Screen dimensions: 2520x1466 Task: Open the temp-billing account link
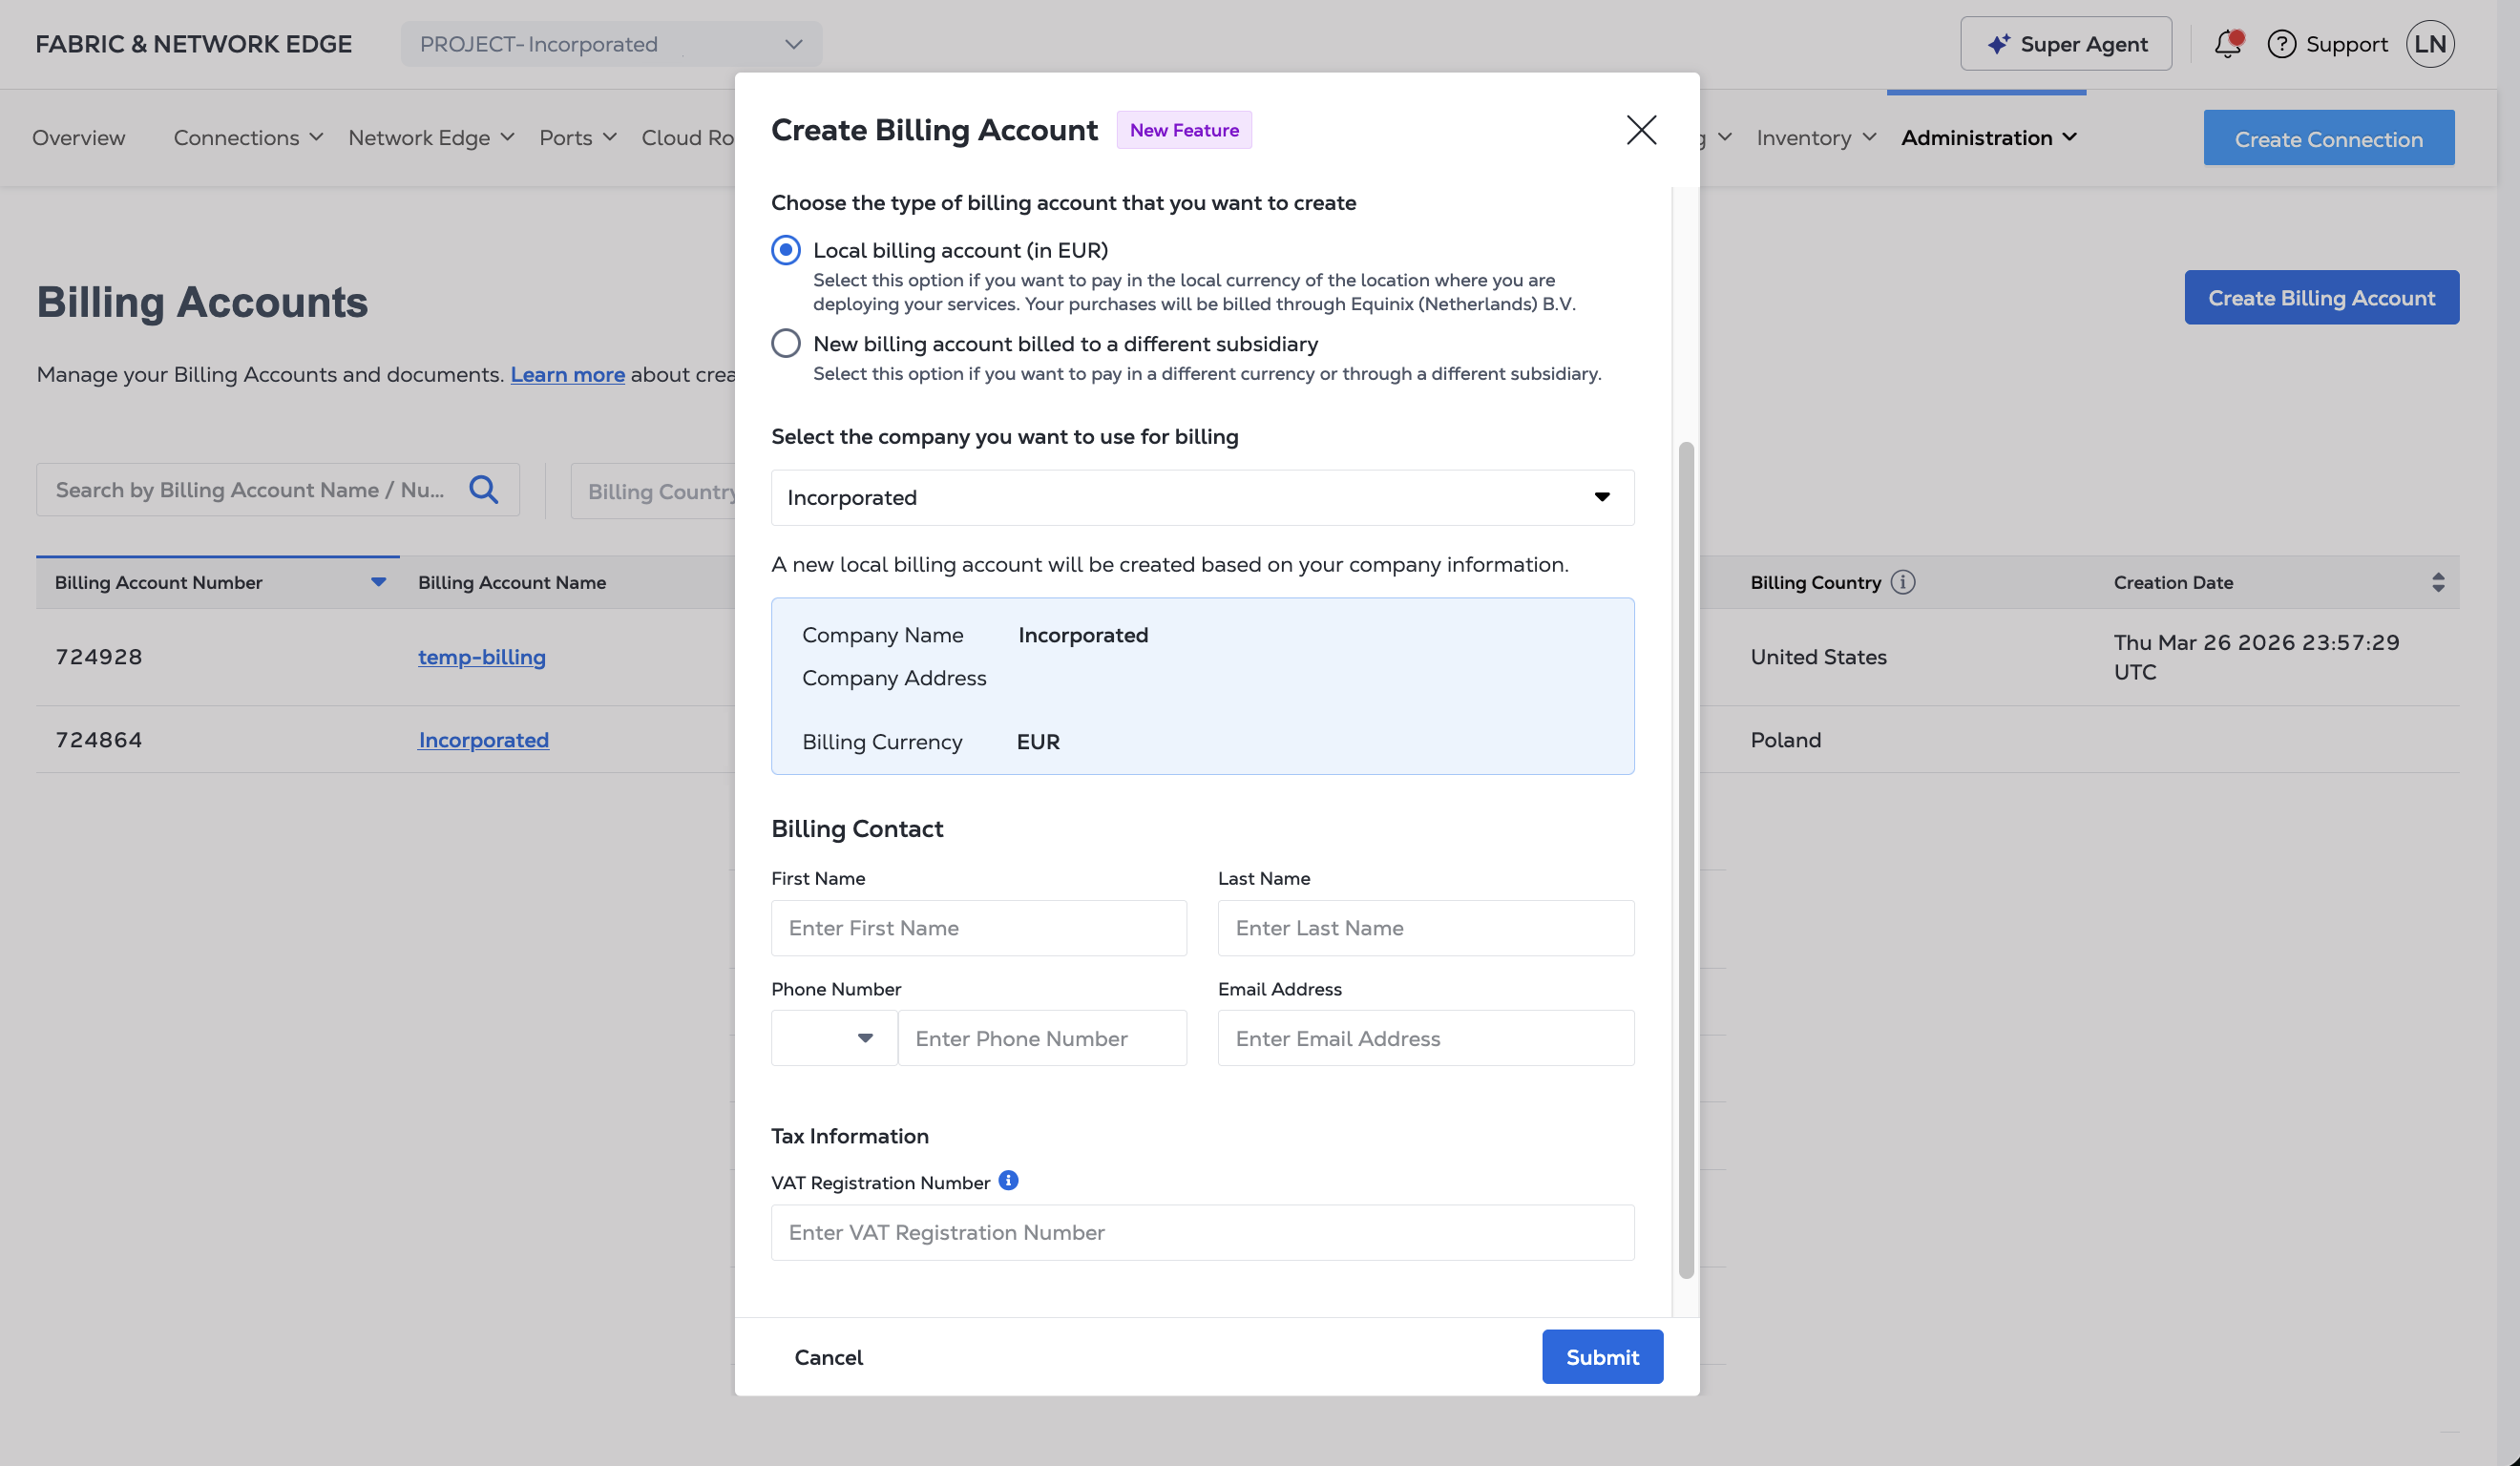[482, 657]
